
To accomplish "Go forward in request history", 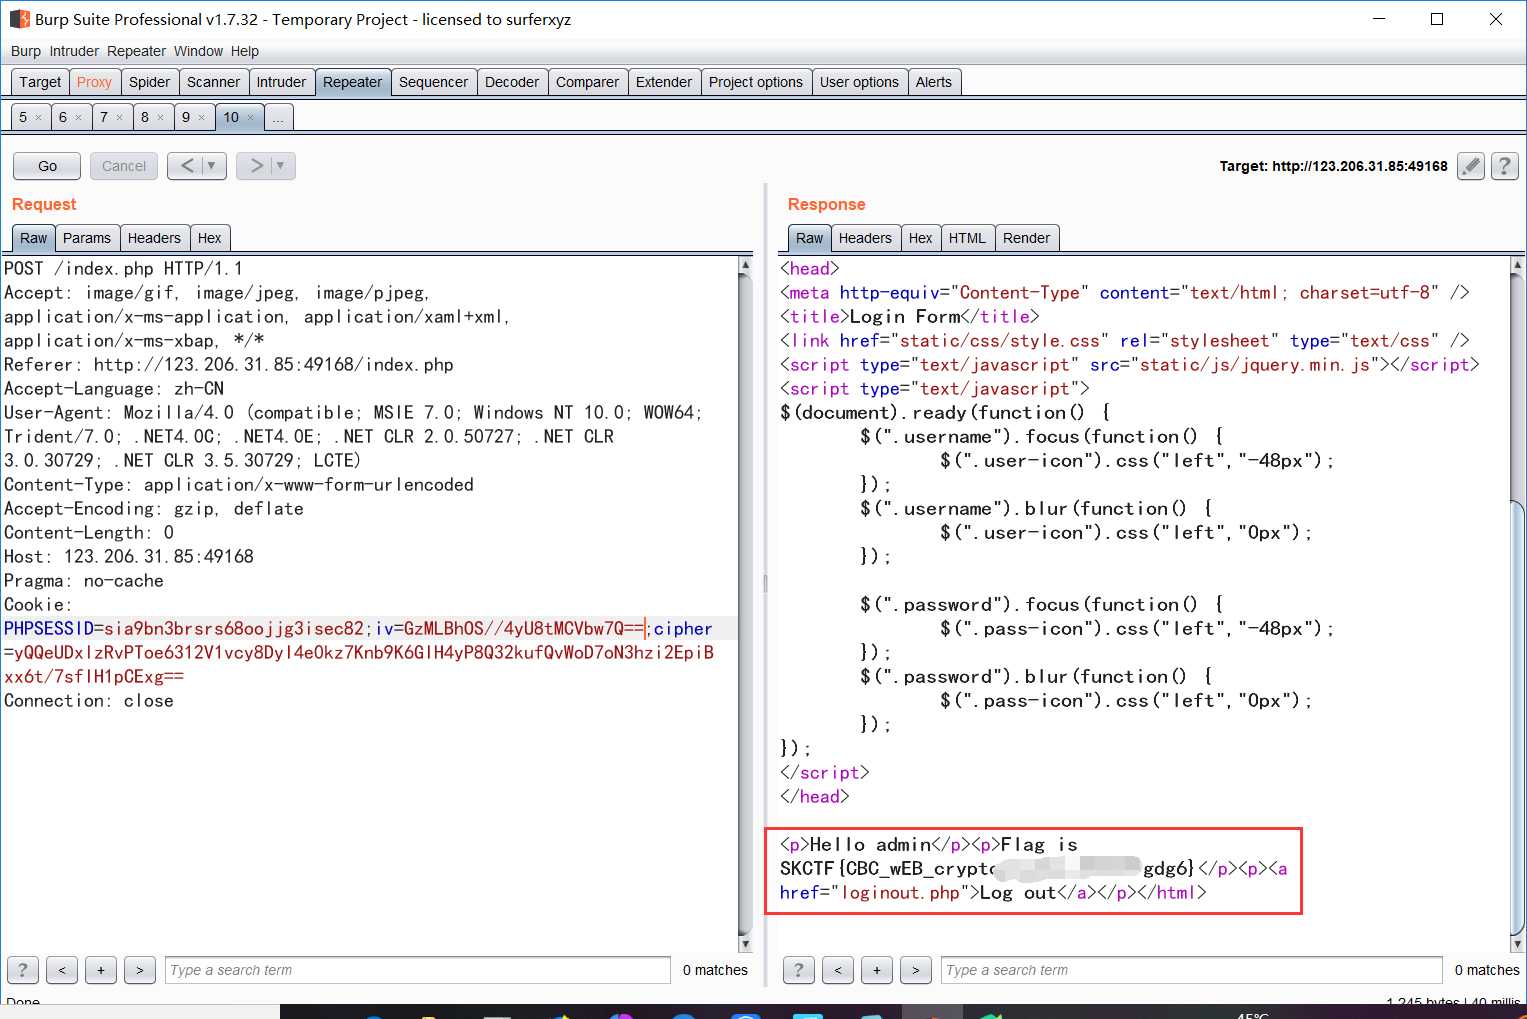I will 257,166.
